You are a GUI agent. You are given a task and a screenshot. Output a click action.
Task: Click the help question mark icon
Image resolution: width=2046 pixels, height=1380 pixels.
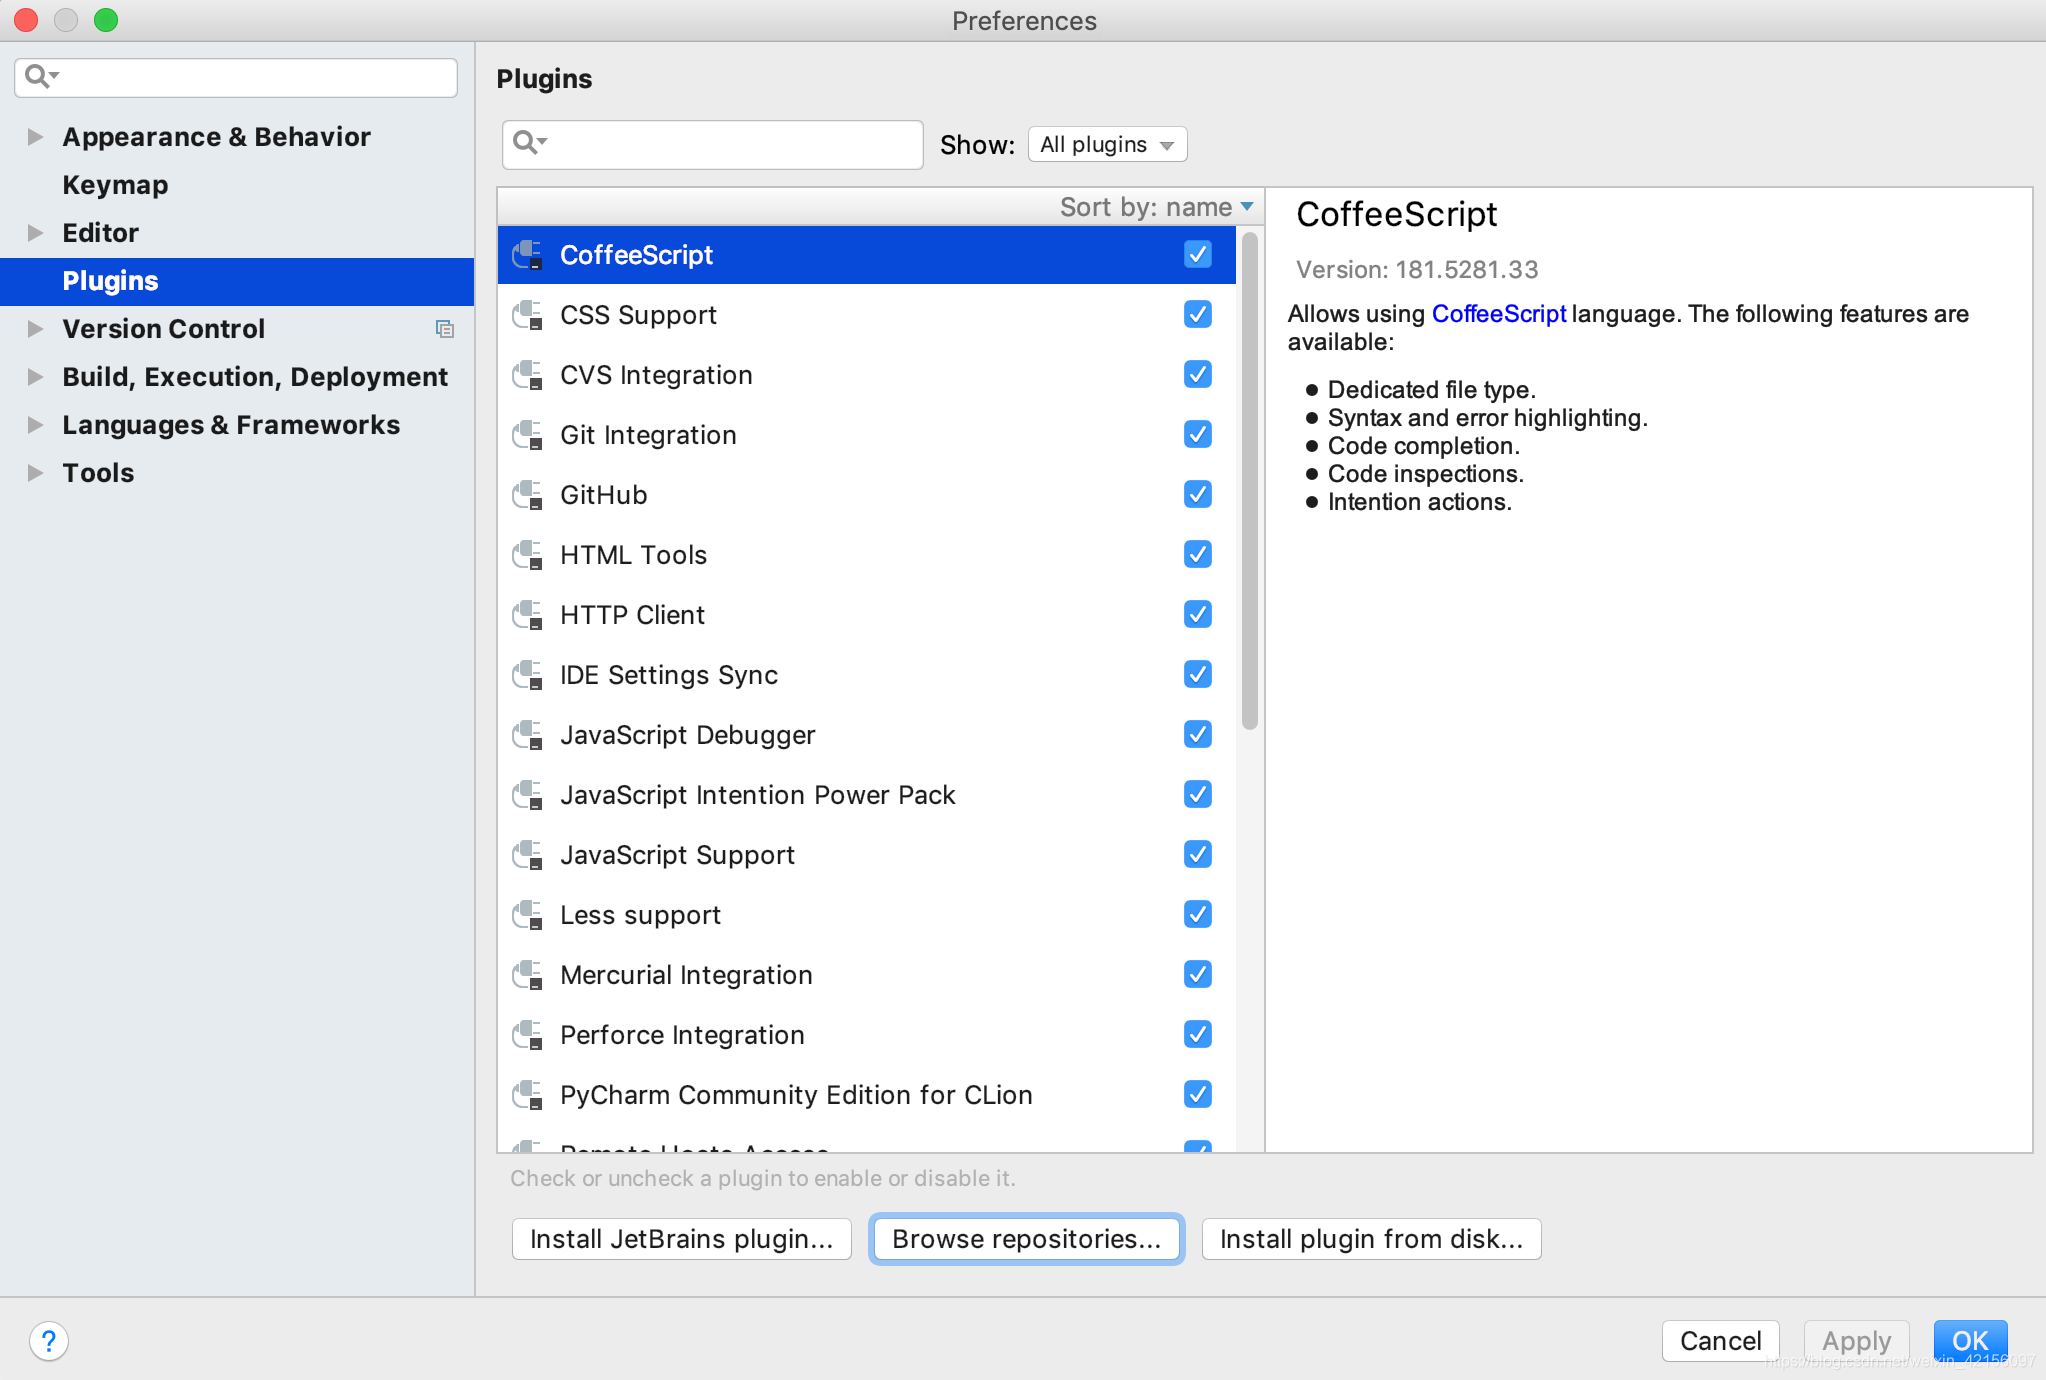tap(48, 1340)
